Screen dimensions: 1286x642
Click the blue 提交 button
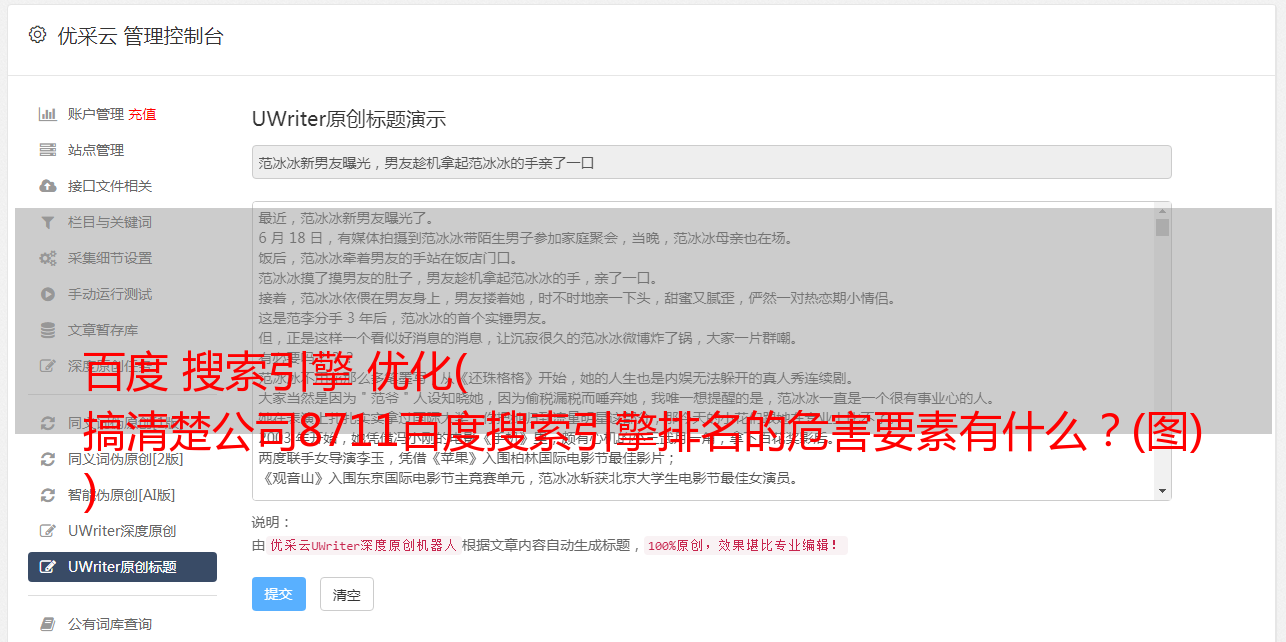278,594
